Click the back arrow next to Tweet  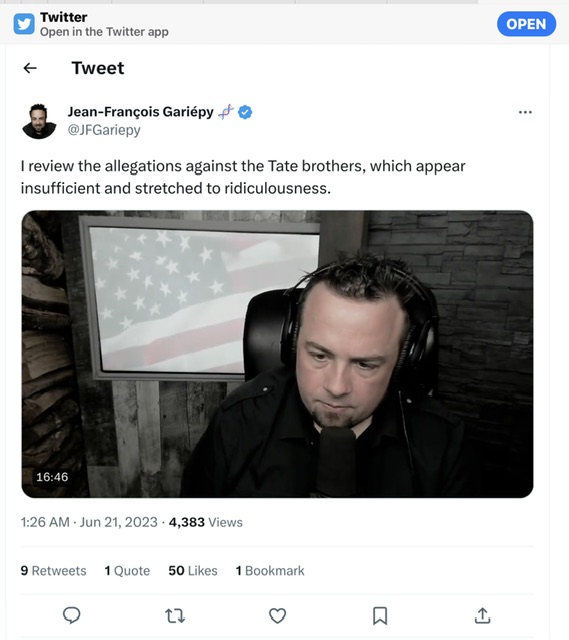(x=30, y=68)
